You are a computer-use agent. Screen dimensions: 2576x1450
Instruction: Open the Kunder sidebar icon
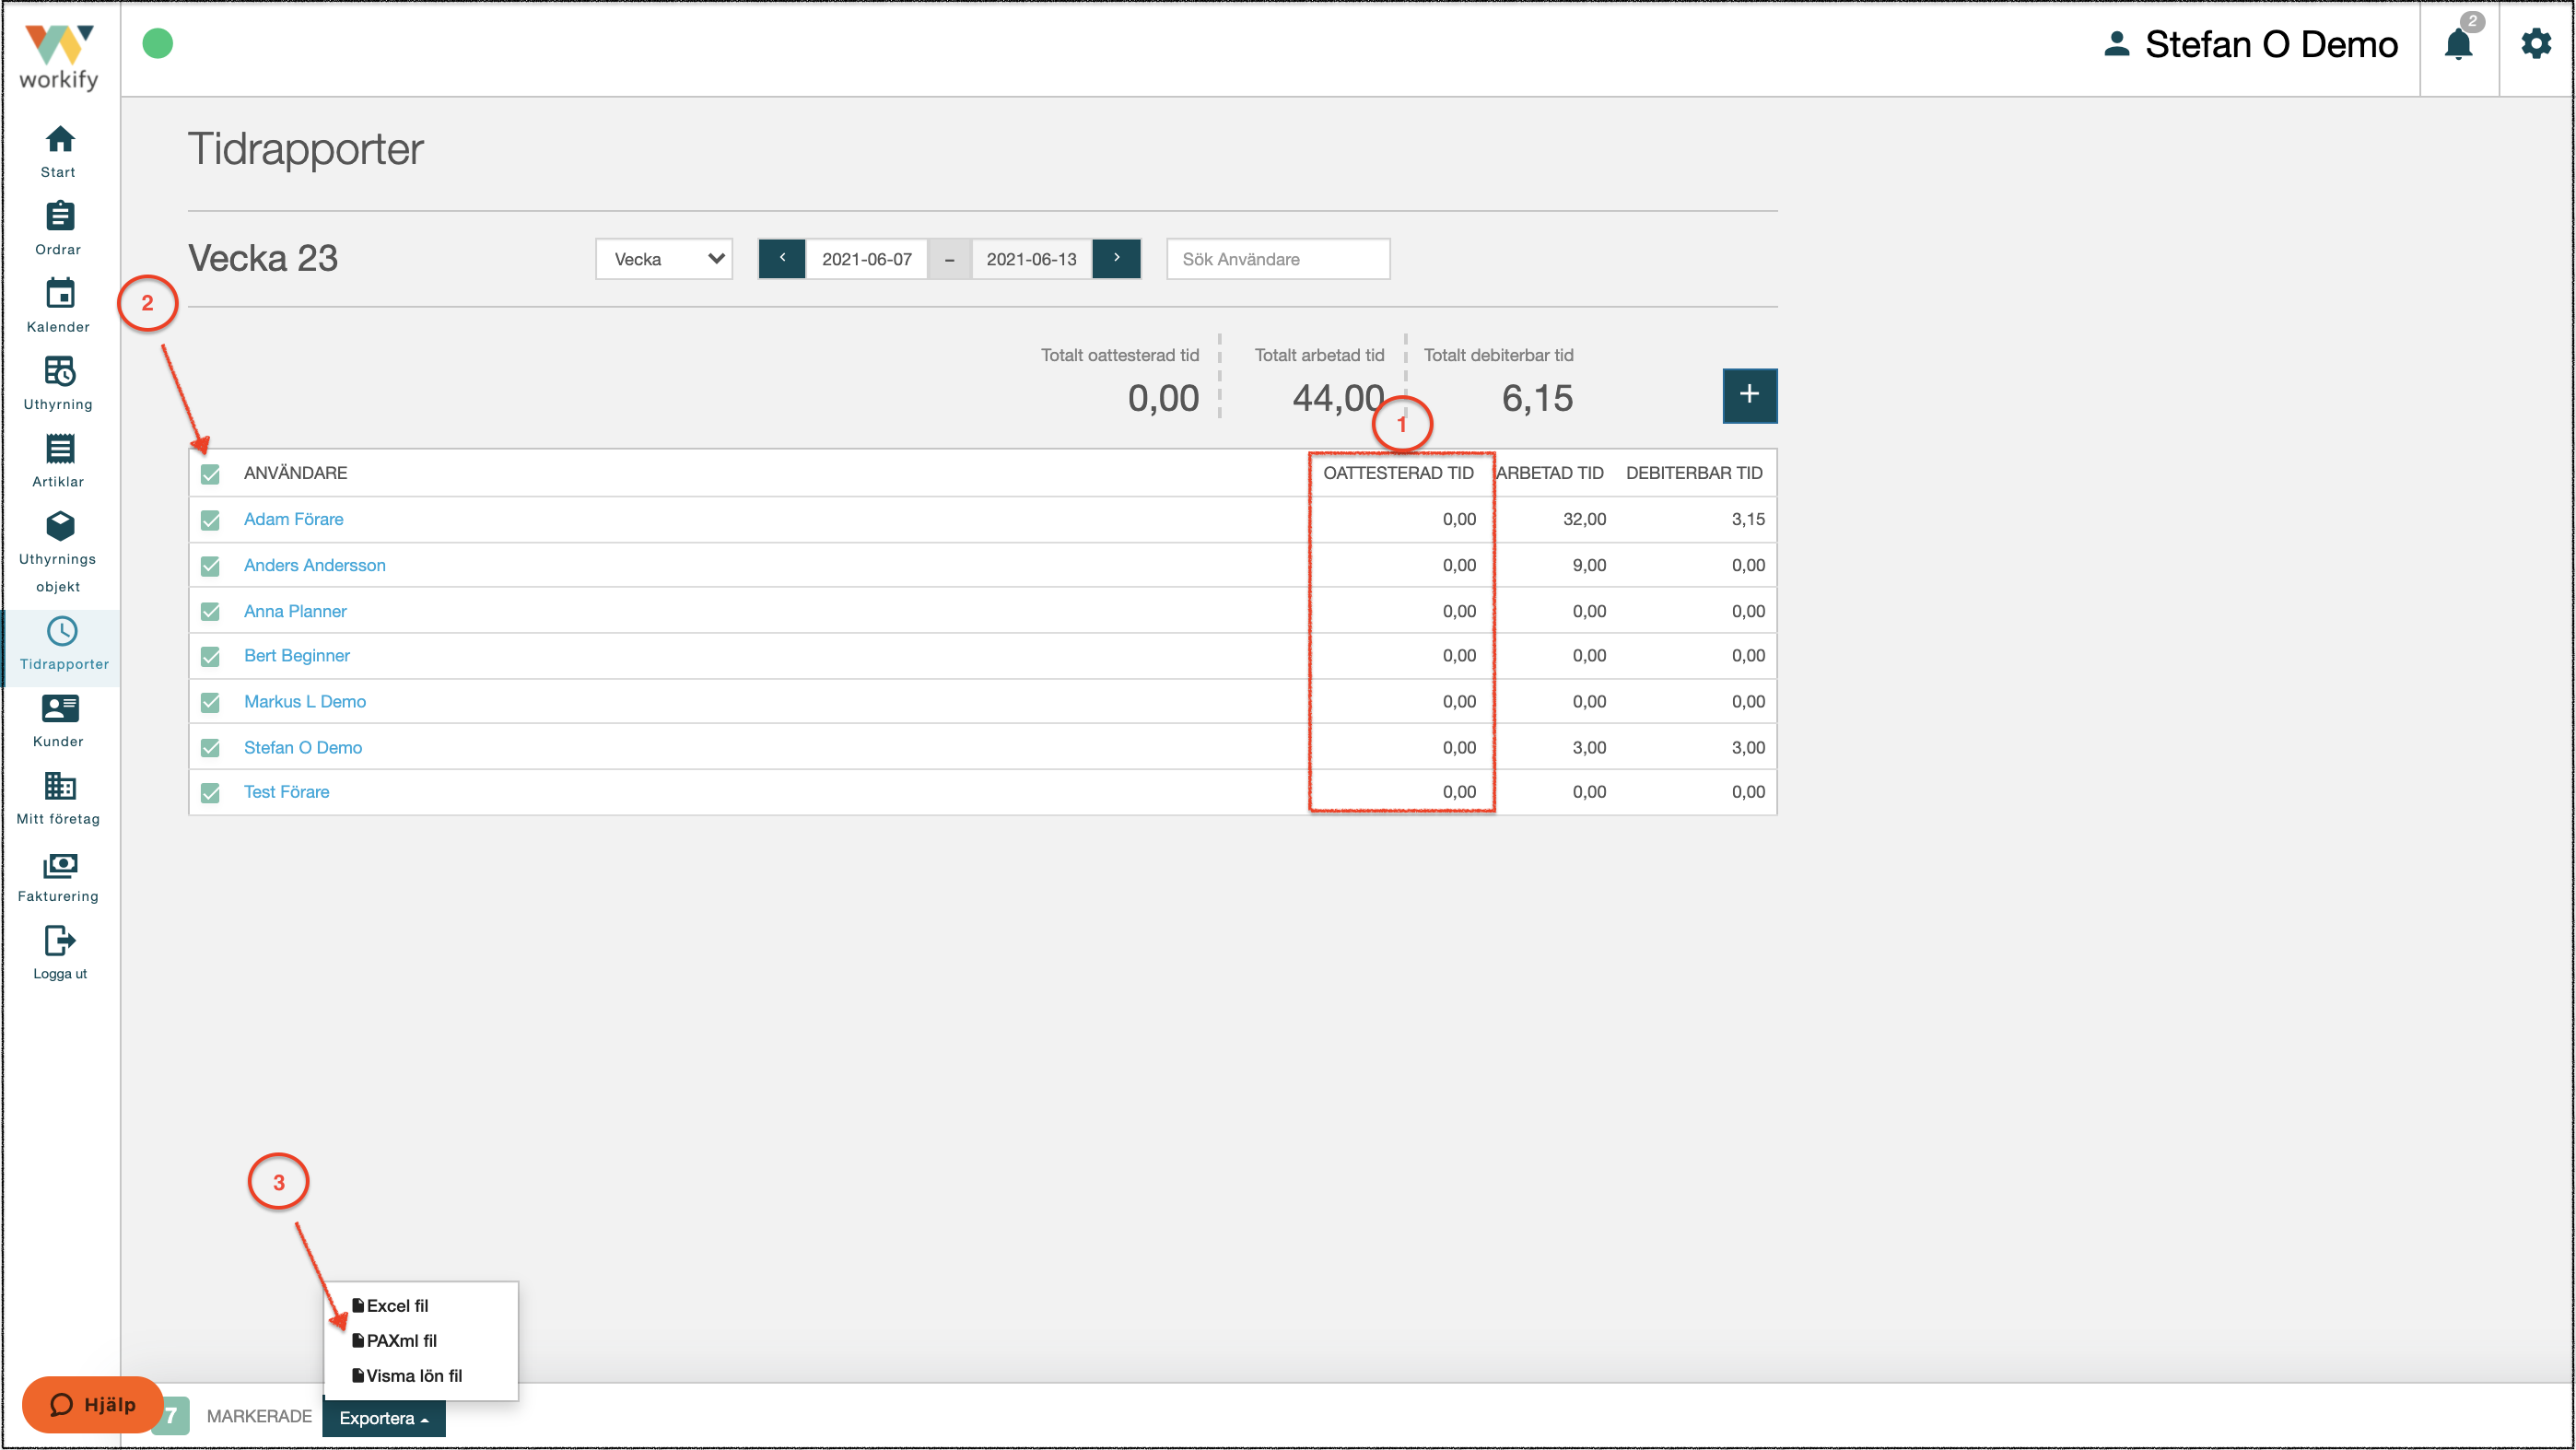[59, 708]
